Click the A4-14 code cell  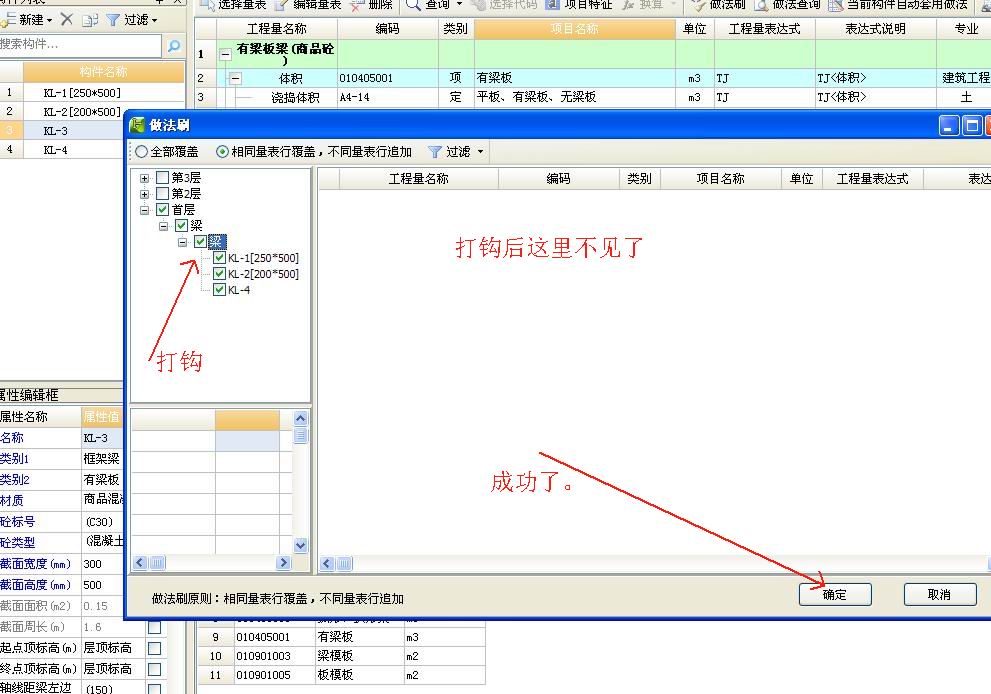387,97
